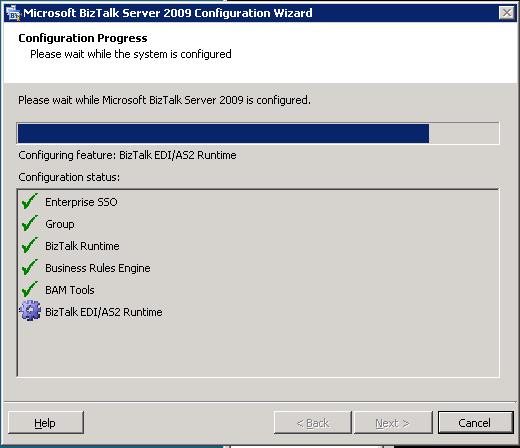
Task: Click the 'Configuring feature: BizTalk EDI/AS2 Runtime' text
Action: pyautogui.click(x=127, y=155)
